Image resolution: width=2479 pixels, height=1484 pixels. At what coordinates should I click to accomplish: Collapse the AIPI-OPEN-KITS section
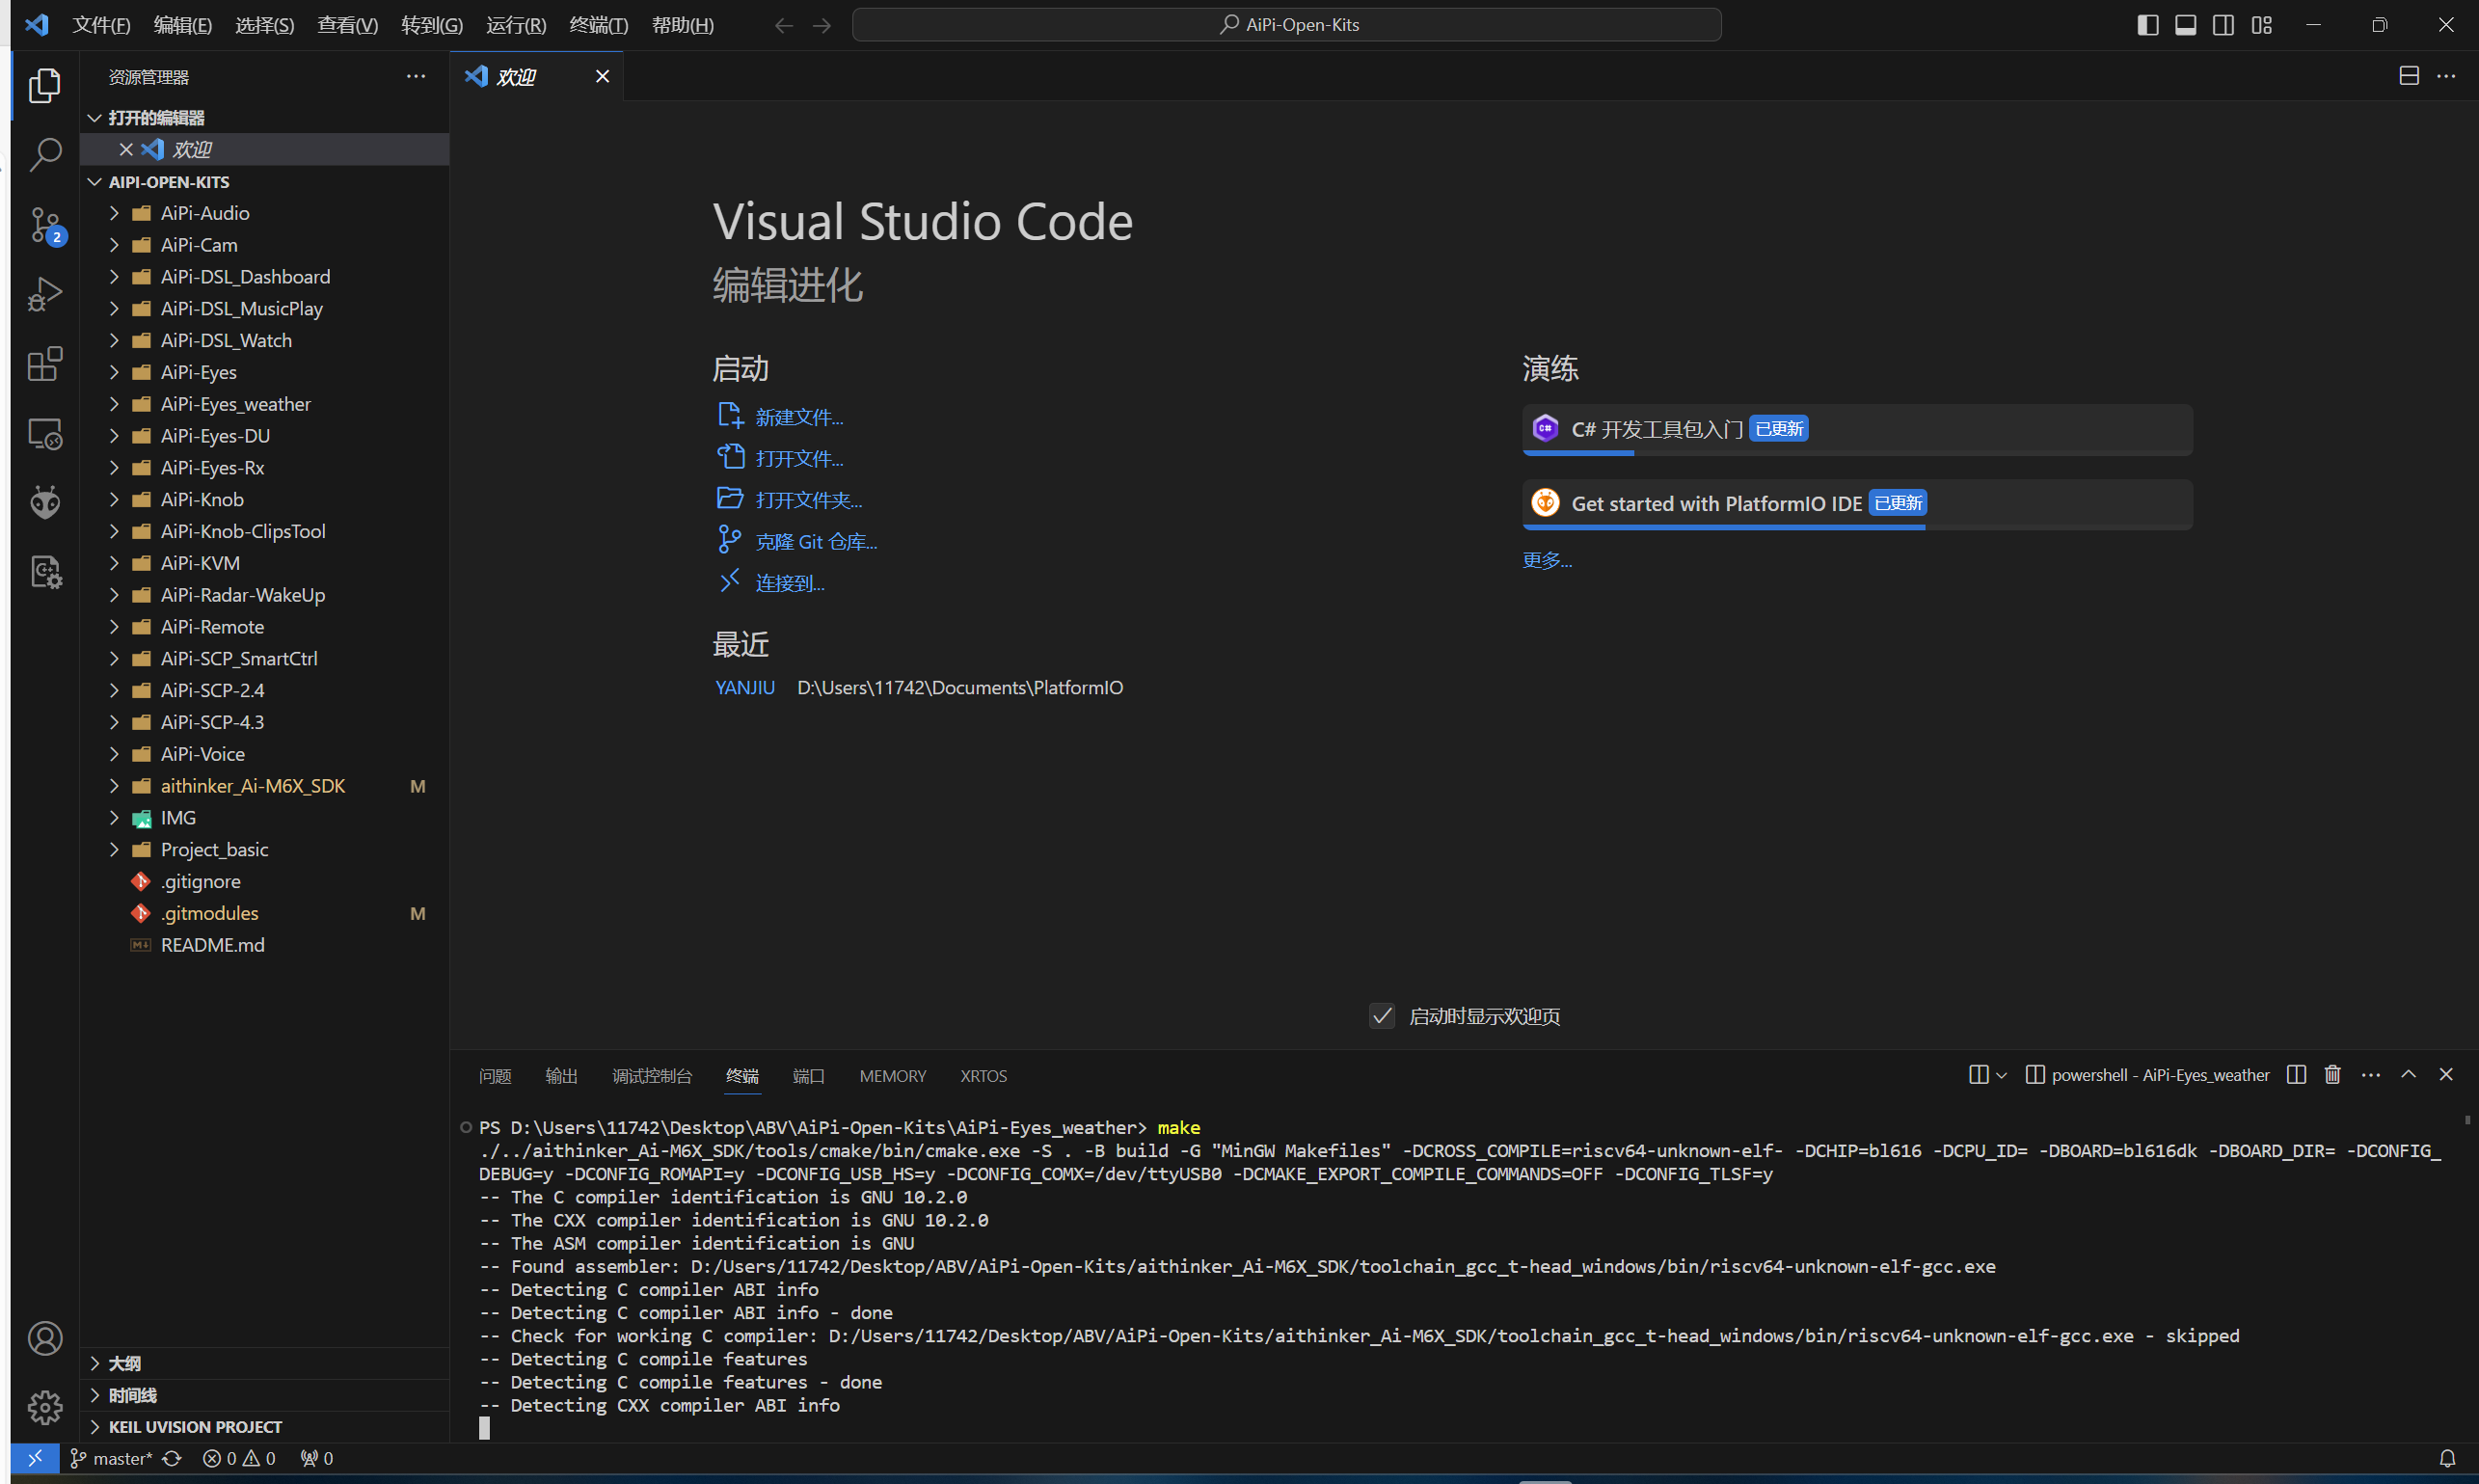pyautogui.click(x=264, y=182)
